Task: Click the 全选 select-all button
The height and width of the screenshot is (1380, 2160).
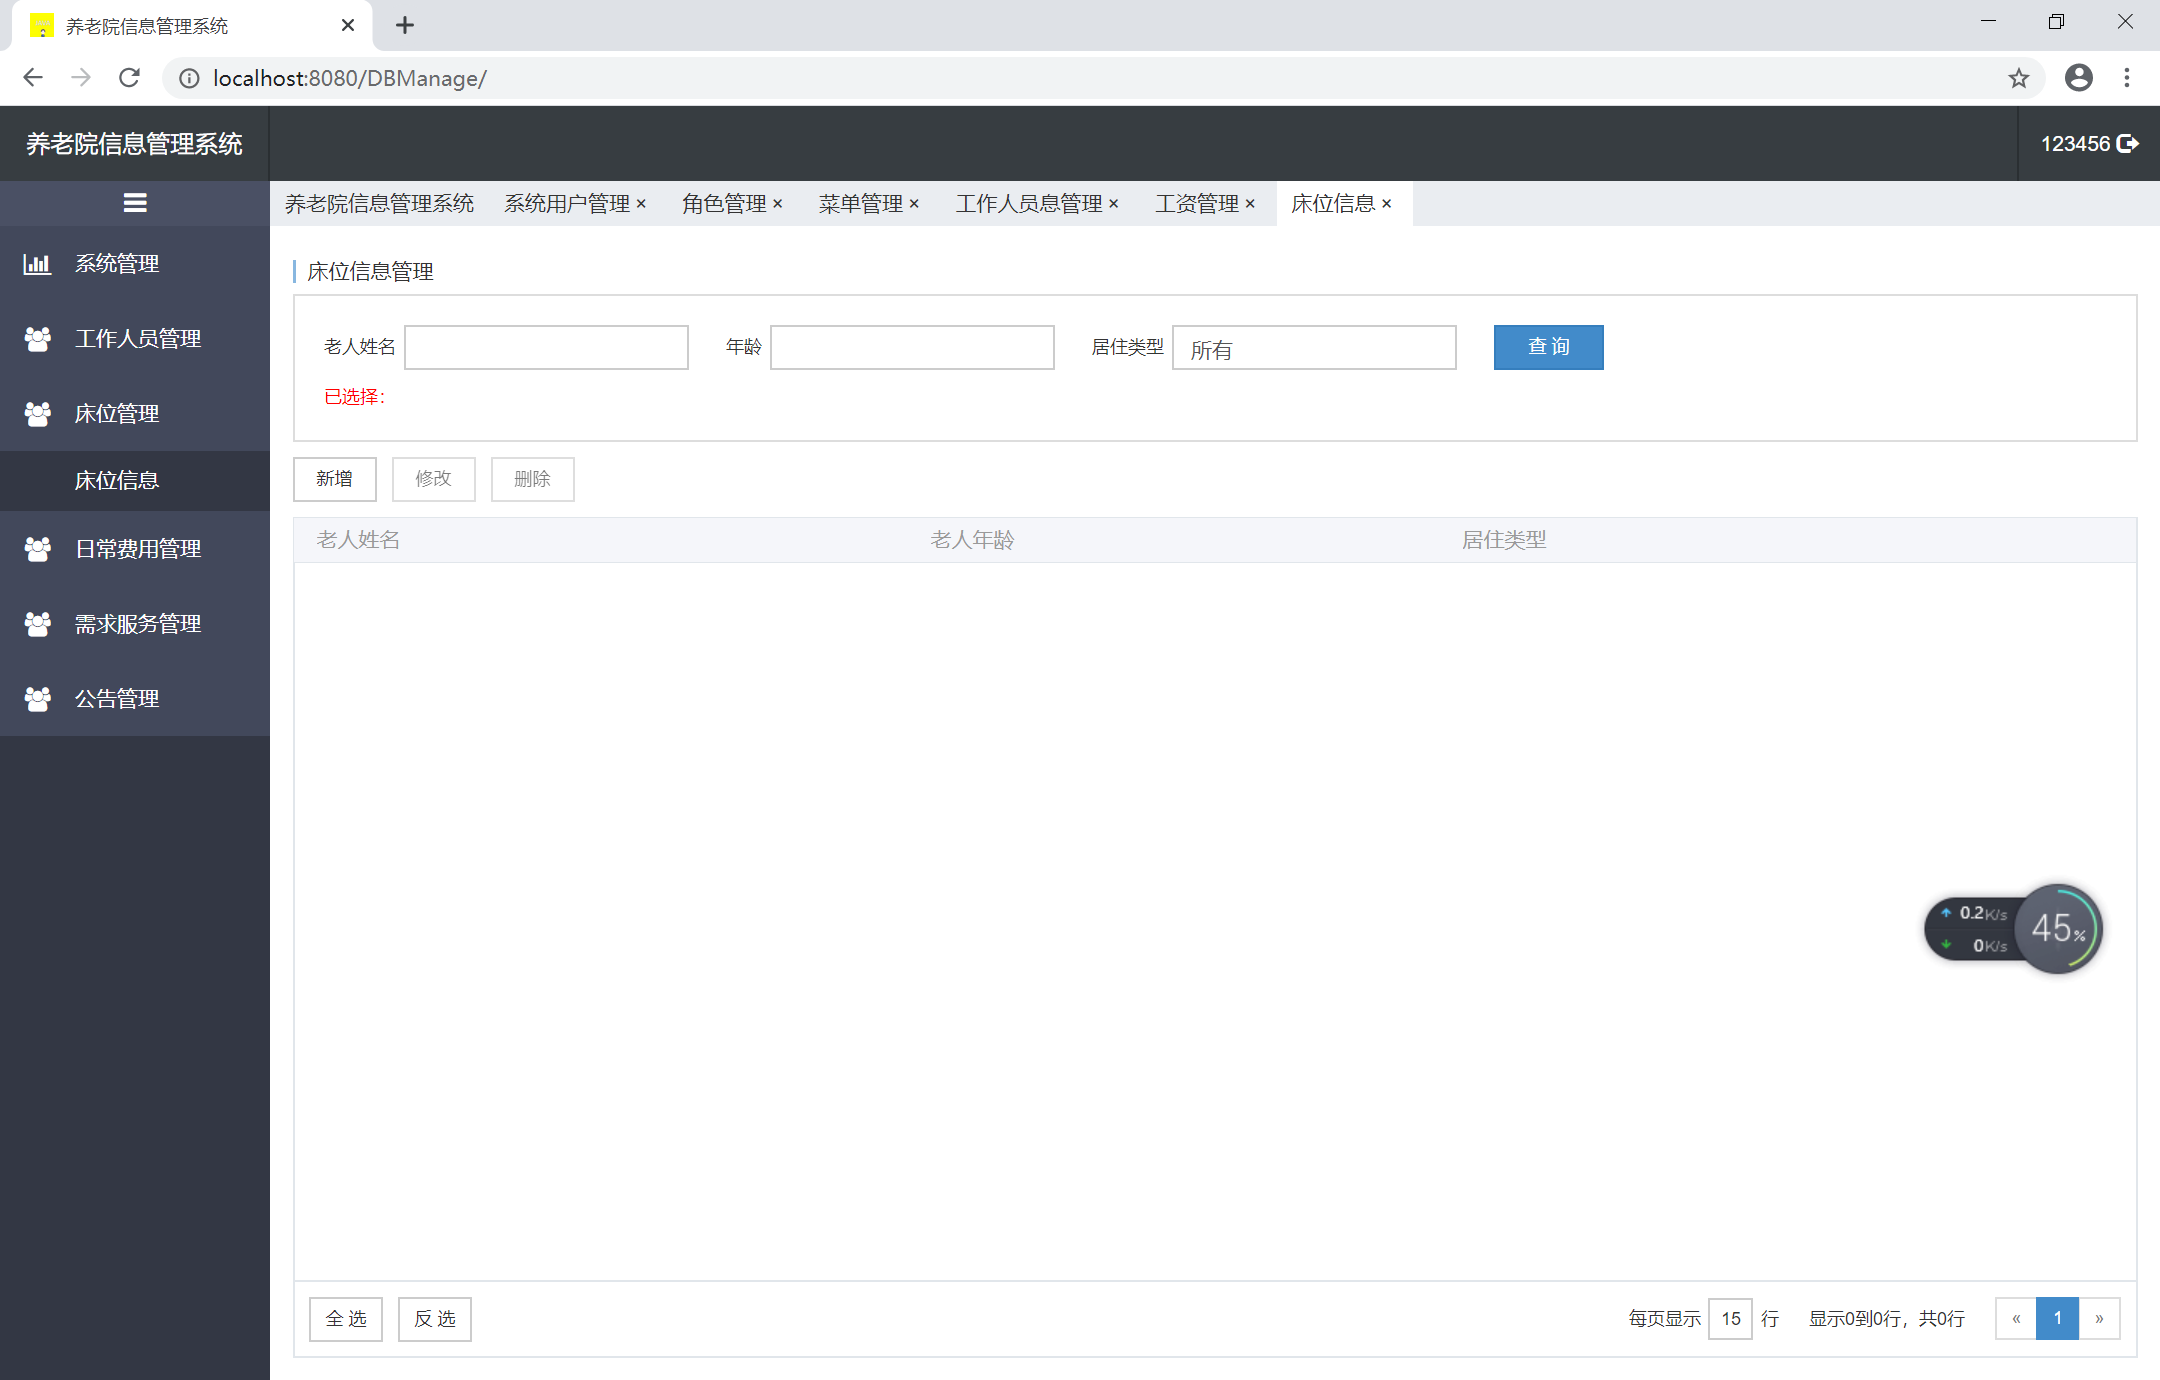Action: point(346,1319)
